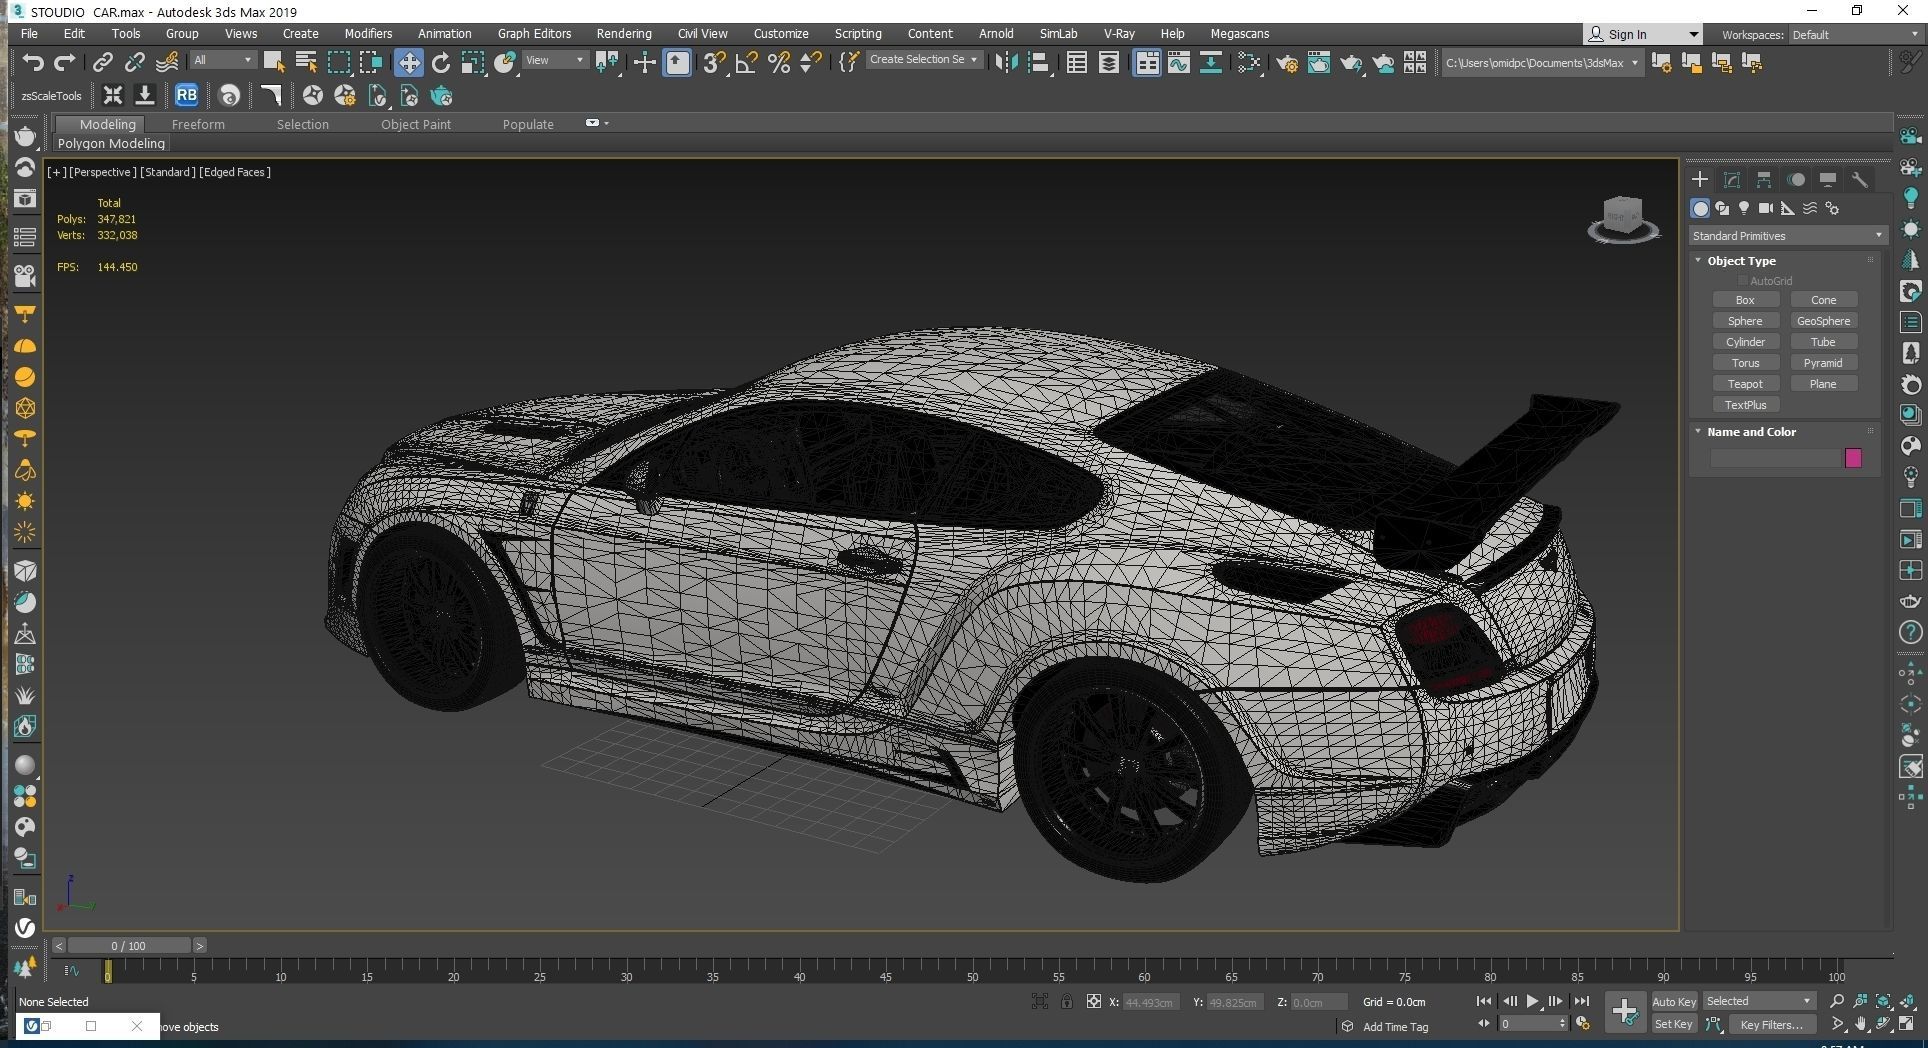The width and height of the screenshot is (1928, 1048).
Task: Open the Standard Primitives category dropdown
Action: pyautogui.click(x=1787, y=235)
